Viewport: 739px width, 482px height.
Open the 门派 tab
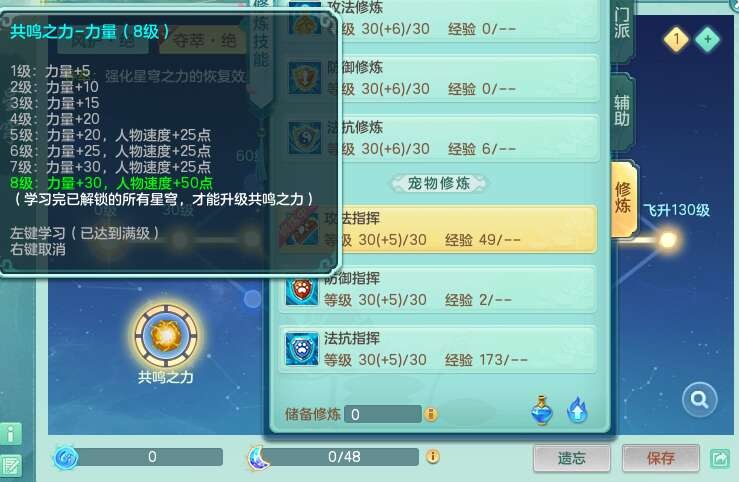click(622, 24)
